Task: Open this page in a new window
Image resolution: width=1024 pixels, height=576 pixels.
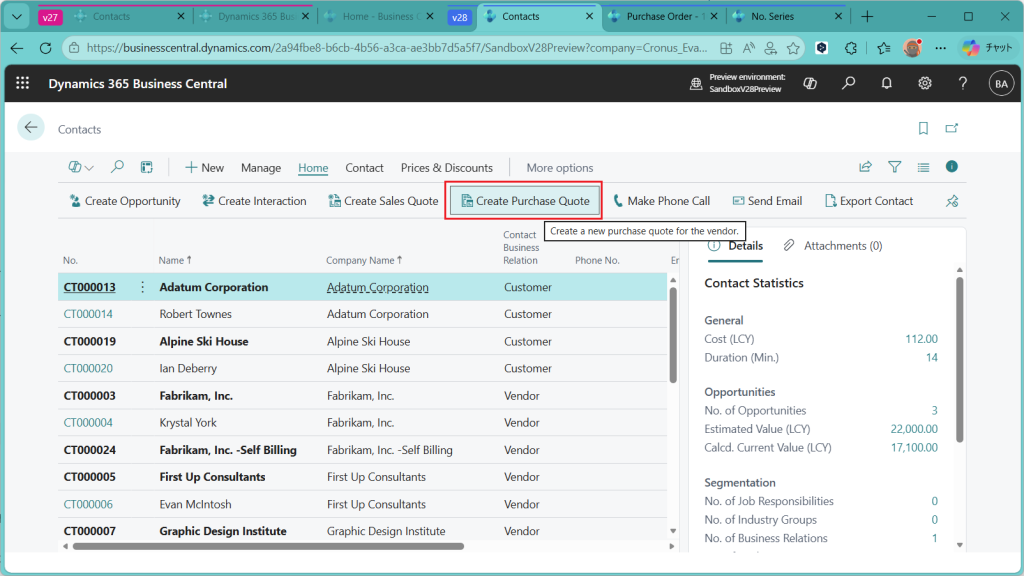Action: point(952,129)
